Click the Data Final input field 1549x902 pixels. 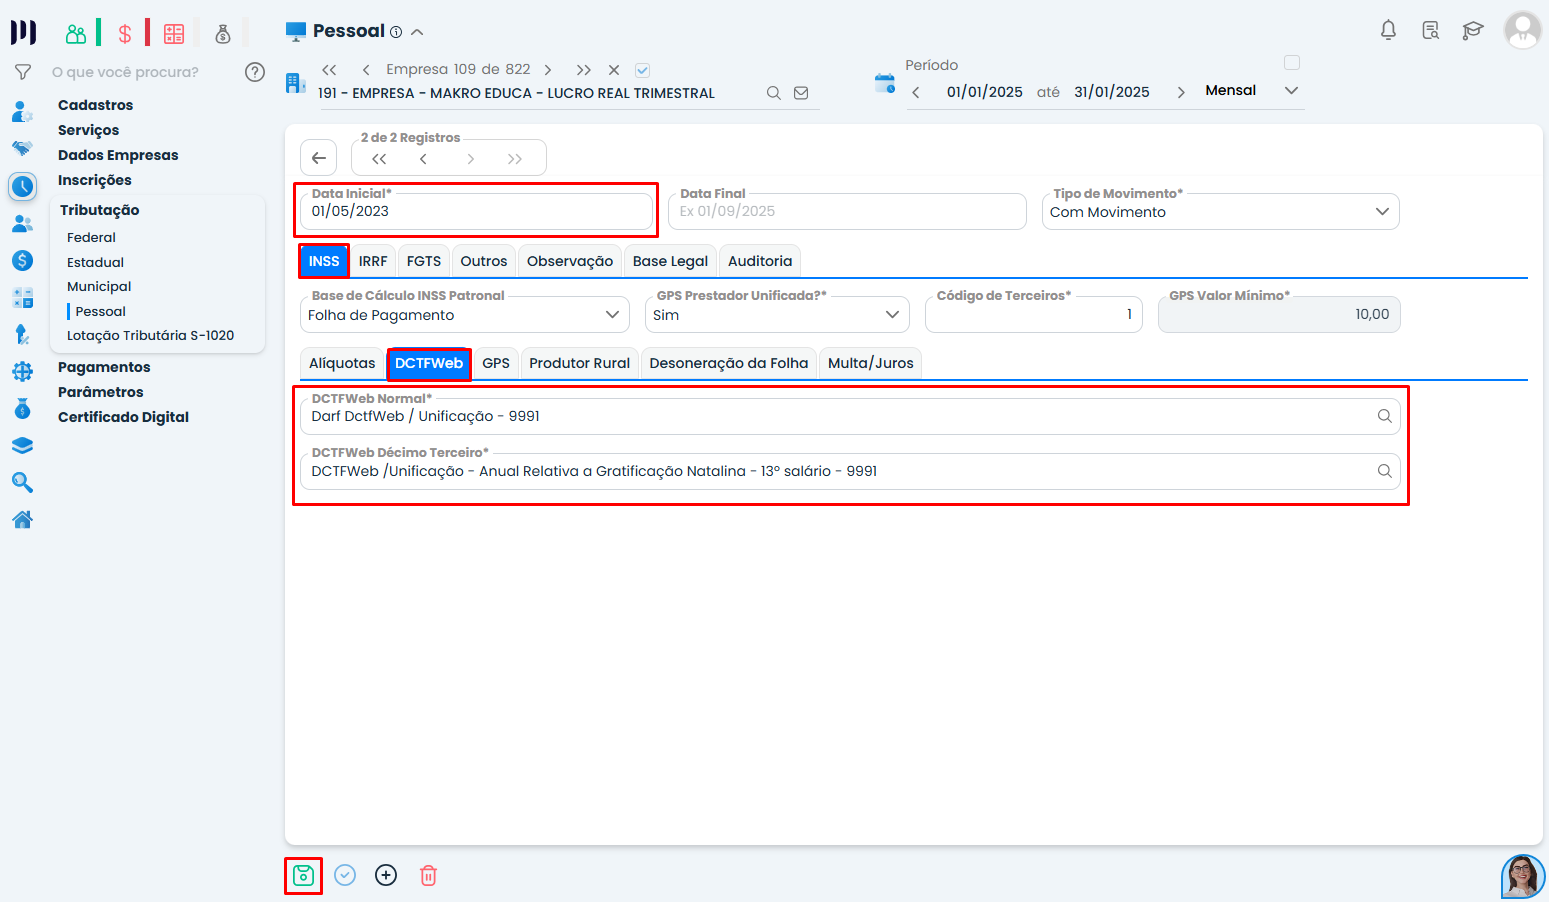click(x=850, y=212)
